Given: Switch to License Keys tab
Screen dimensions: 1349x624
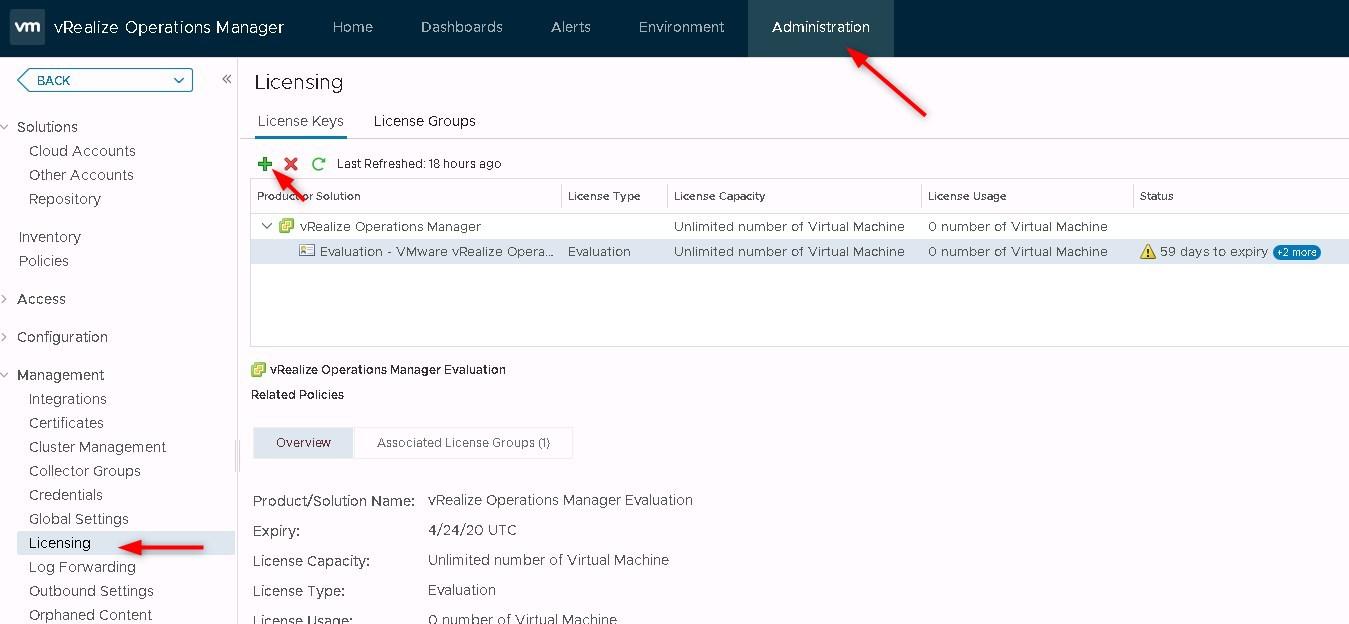Looking at the screenshot, I should coord(301,121).
